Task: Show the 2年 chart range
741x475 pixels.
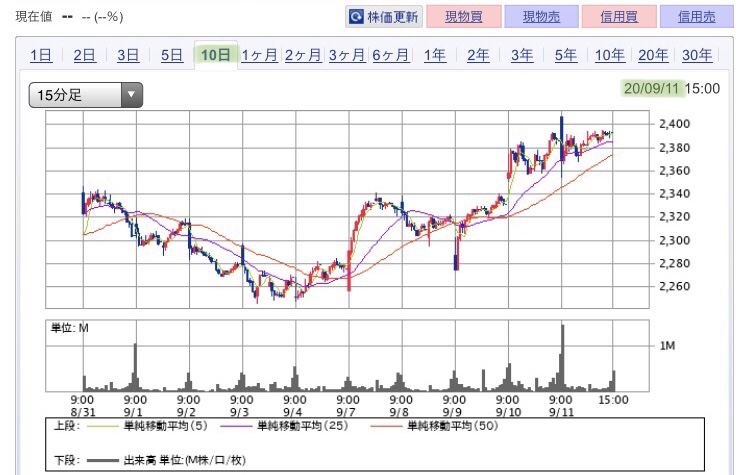Action: click(x=478, y=55)
